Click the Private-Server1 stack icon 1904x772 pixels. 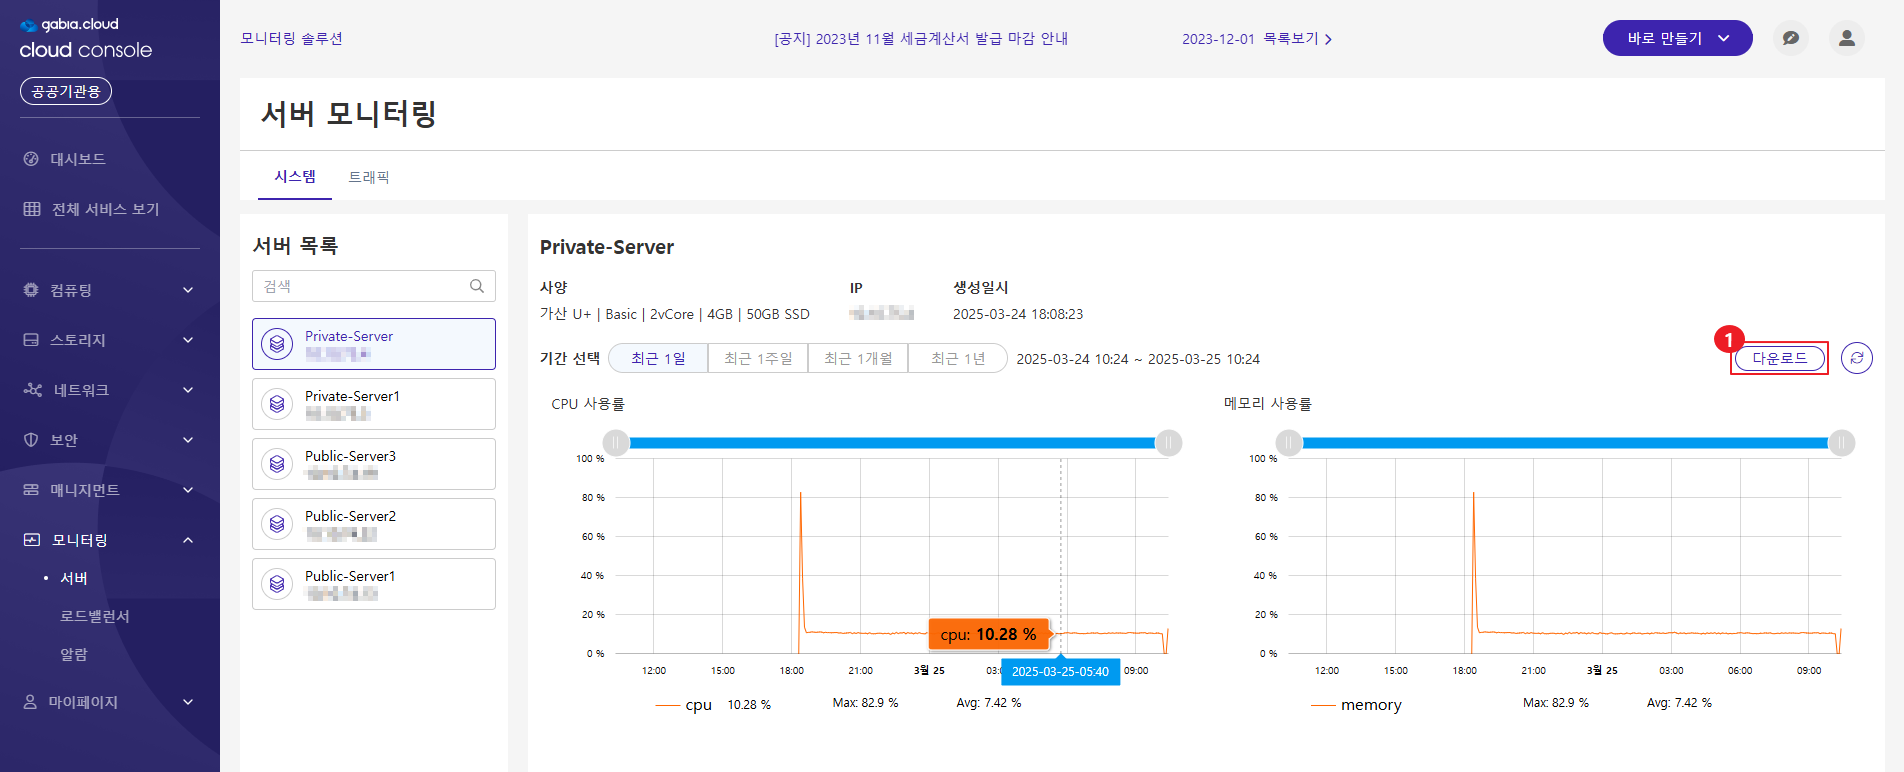coord(277,404)
